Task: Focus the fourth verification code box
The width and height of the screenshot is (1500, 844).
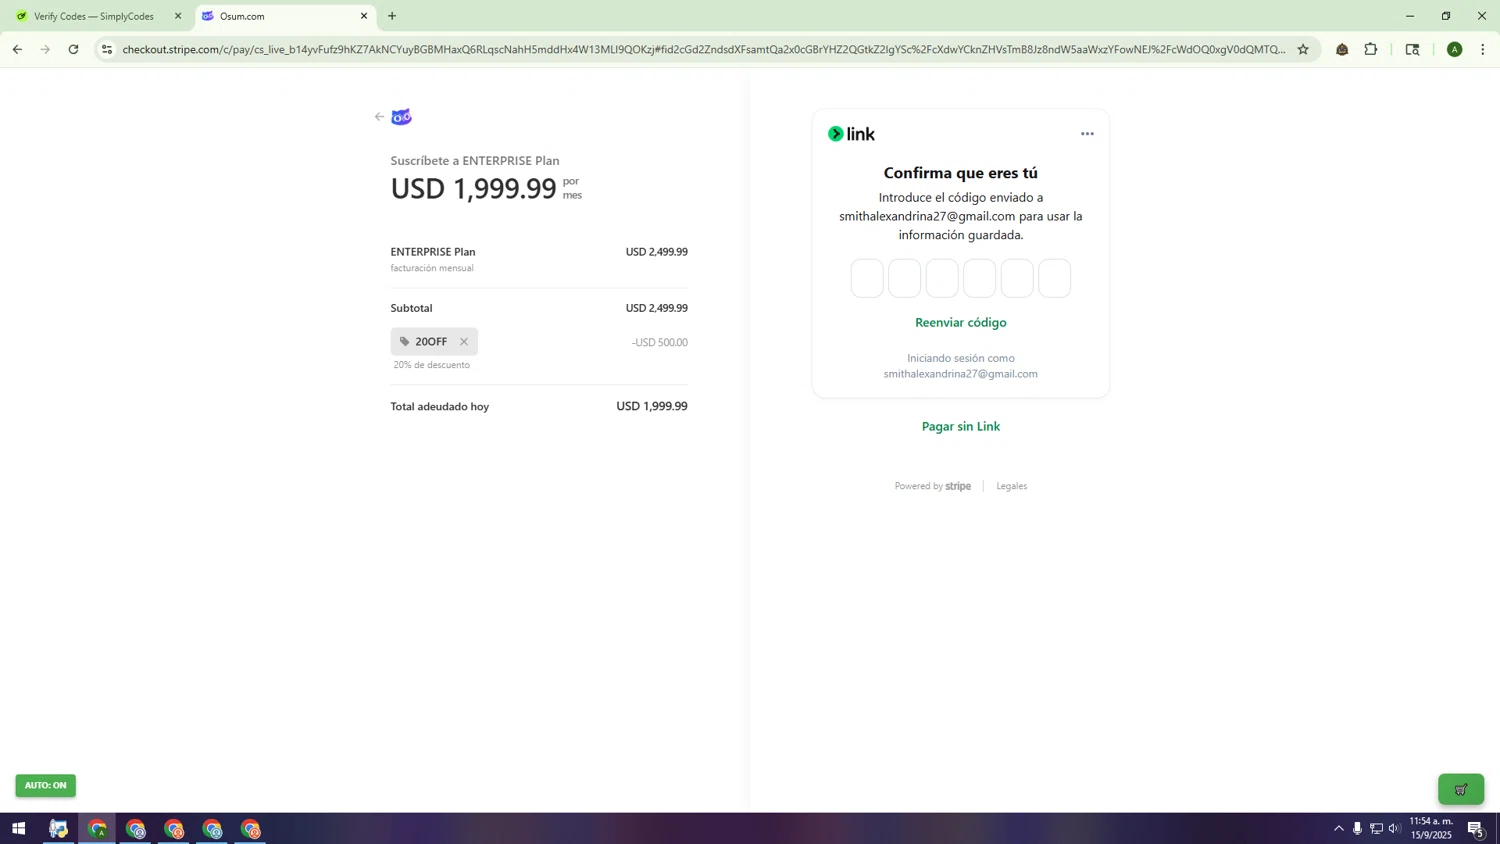Action: (x=979, y=278)
